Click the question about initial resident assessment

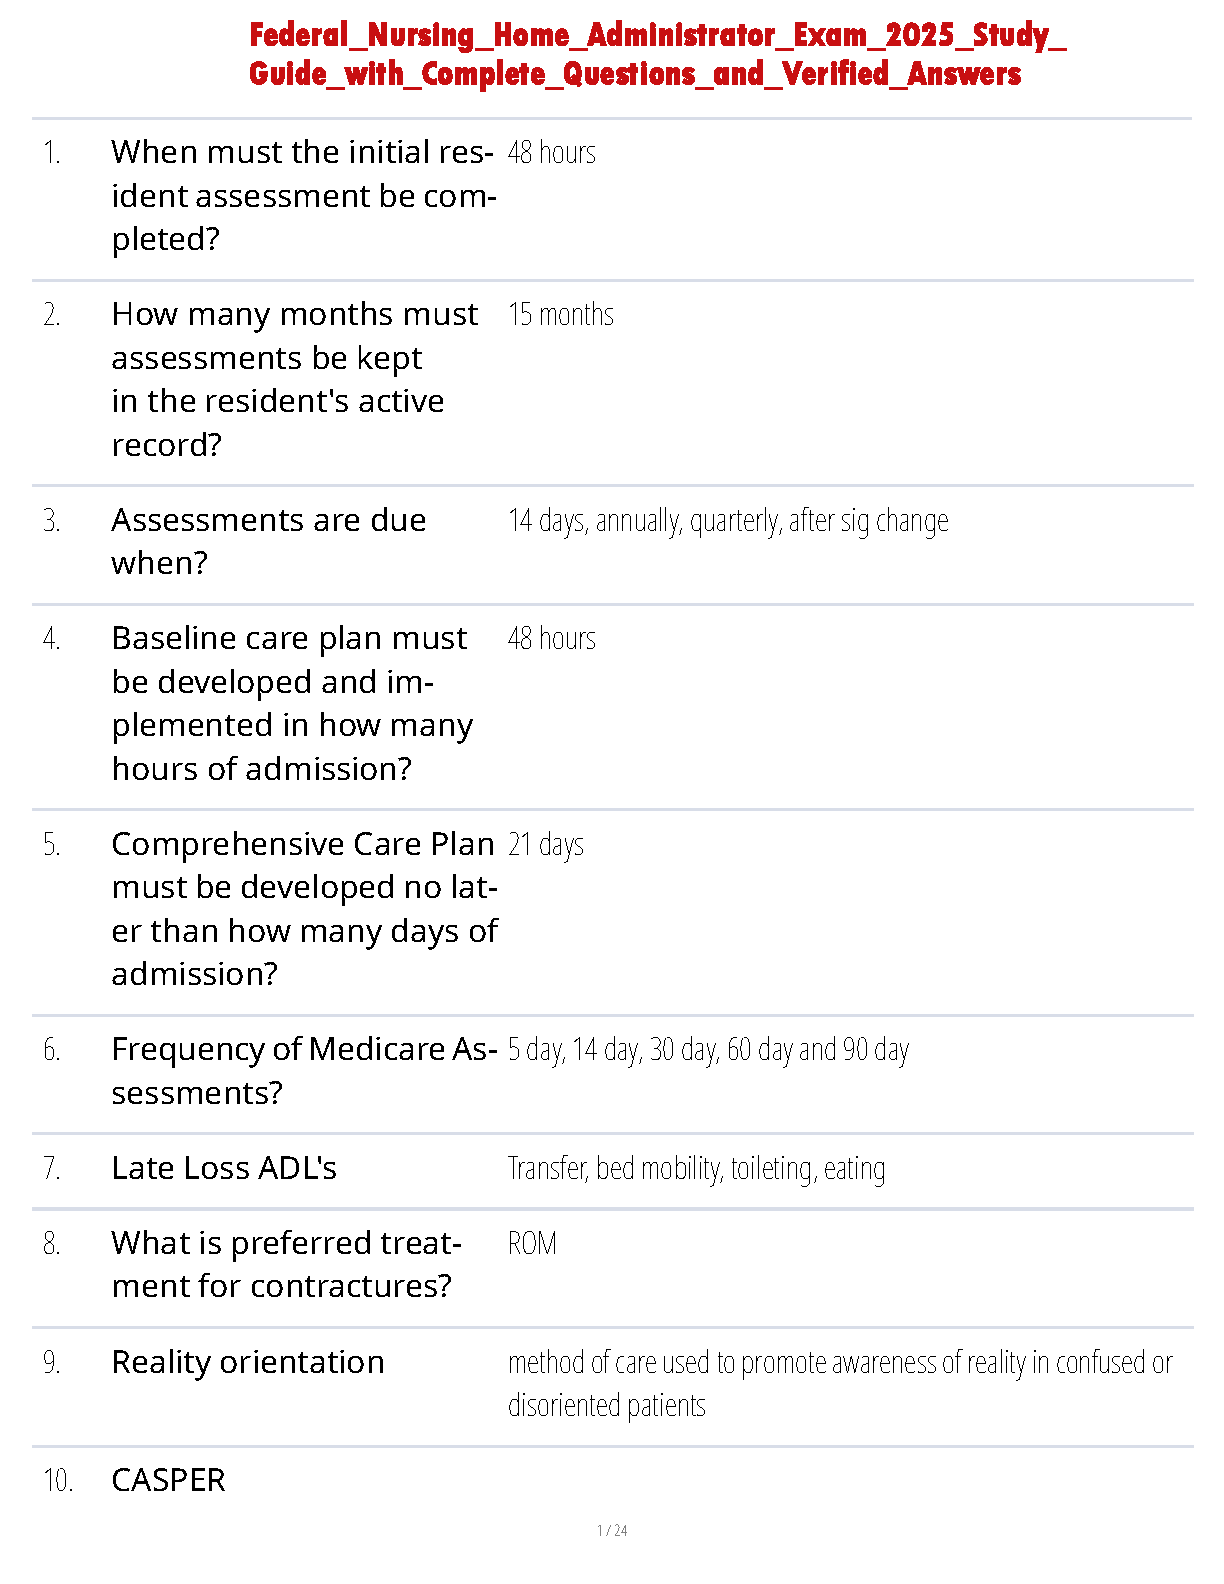pyautogui.click(x=303, y=195)
